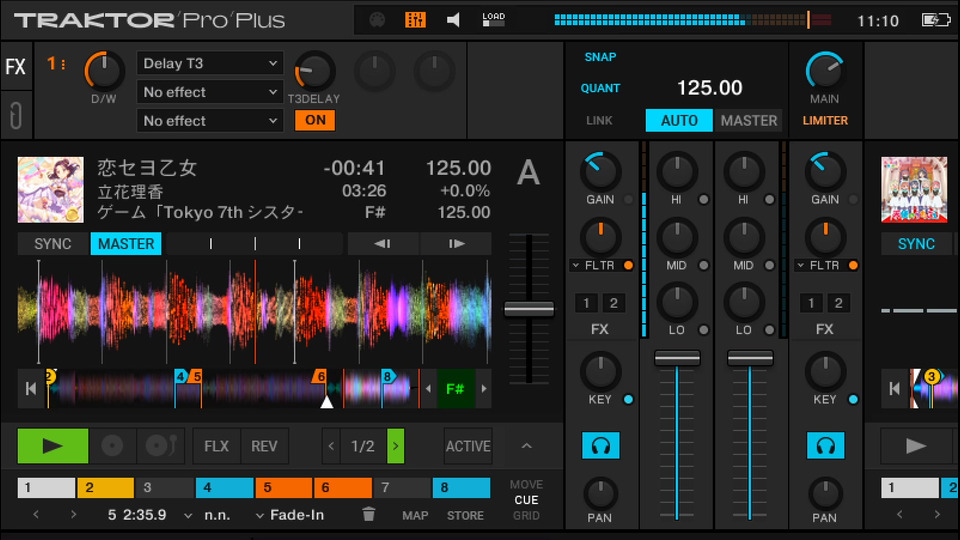
Task: Open the MIDI controller indicator icon in header
Action: [x=377, y=20]
